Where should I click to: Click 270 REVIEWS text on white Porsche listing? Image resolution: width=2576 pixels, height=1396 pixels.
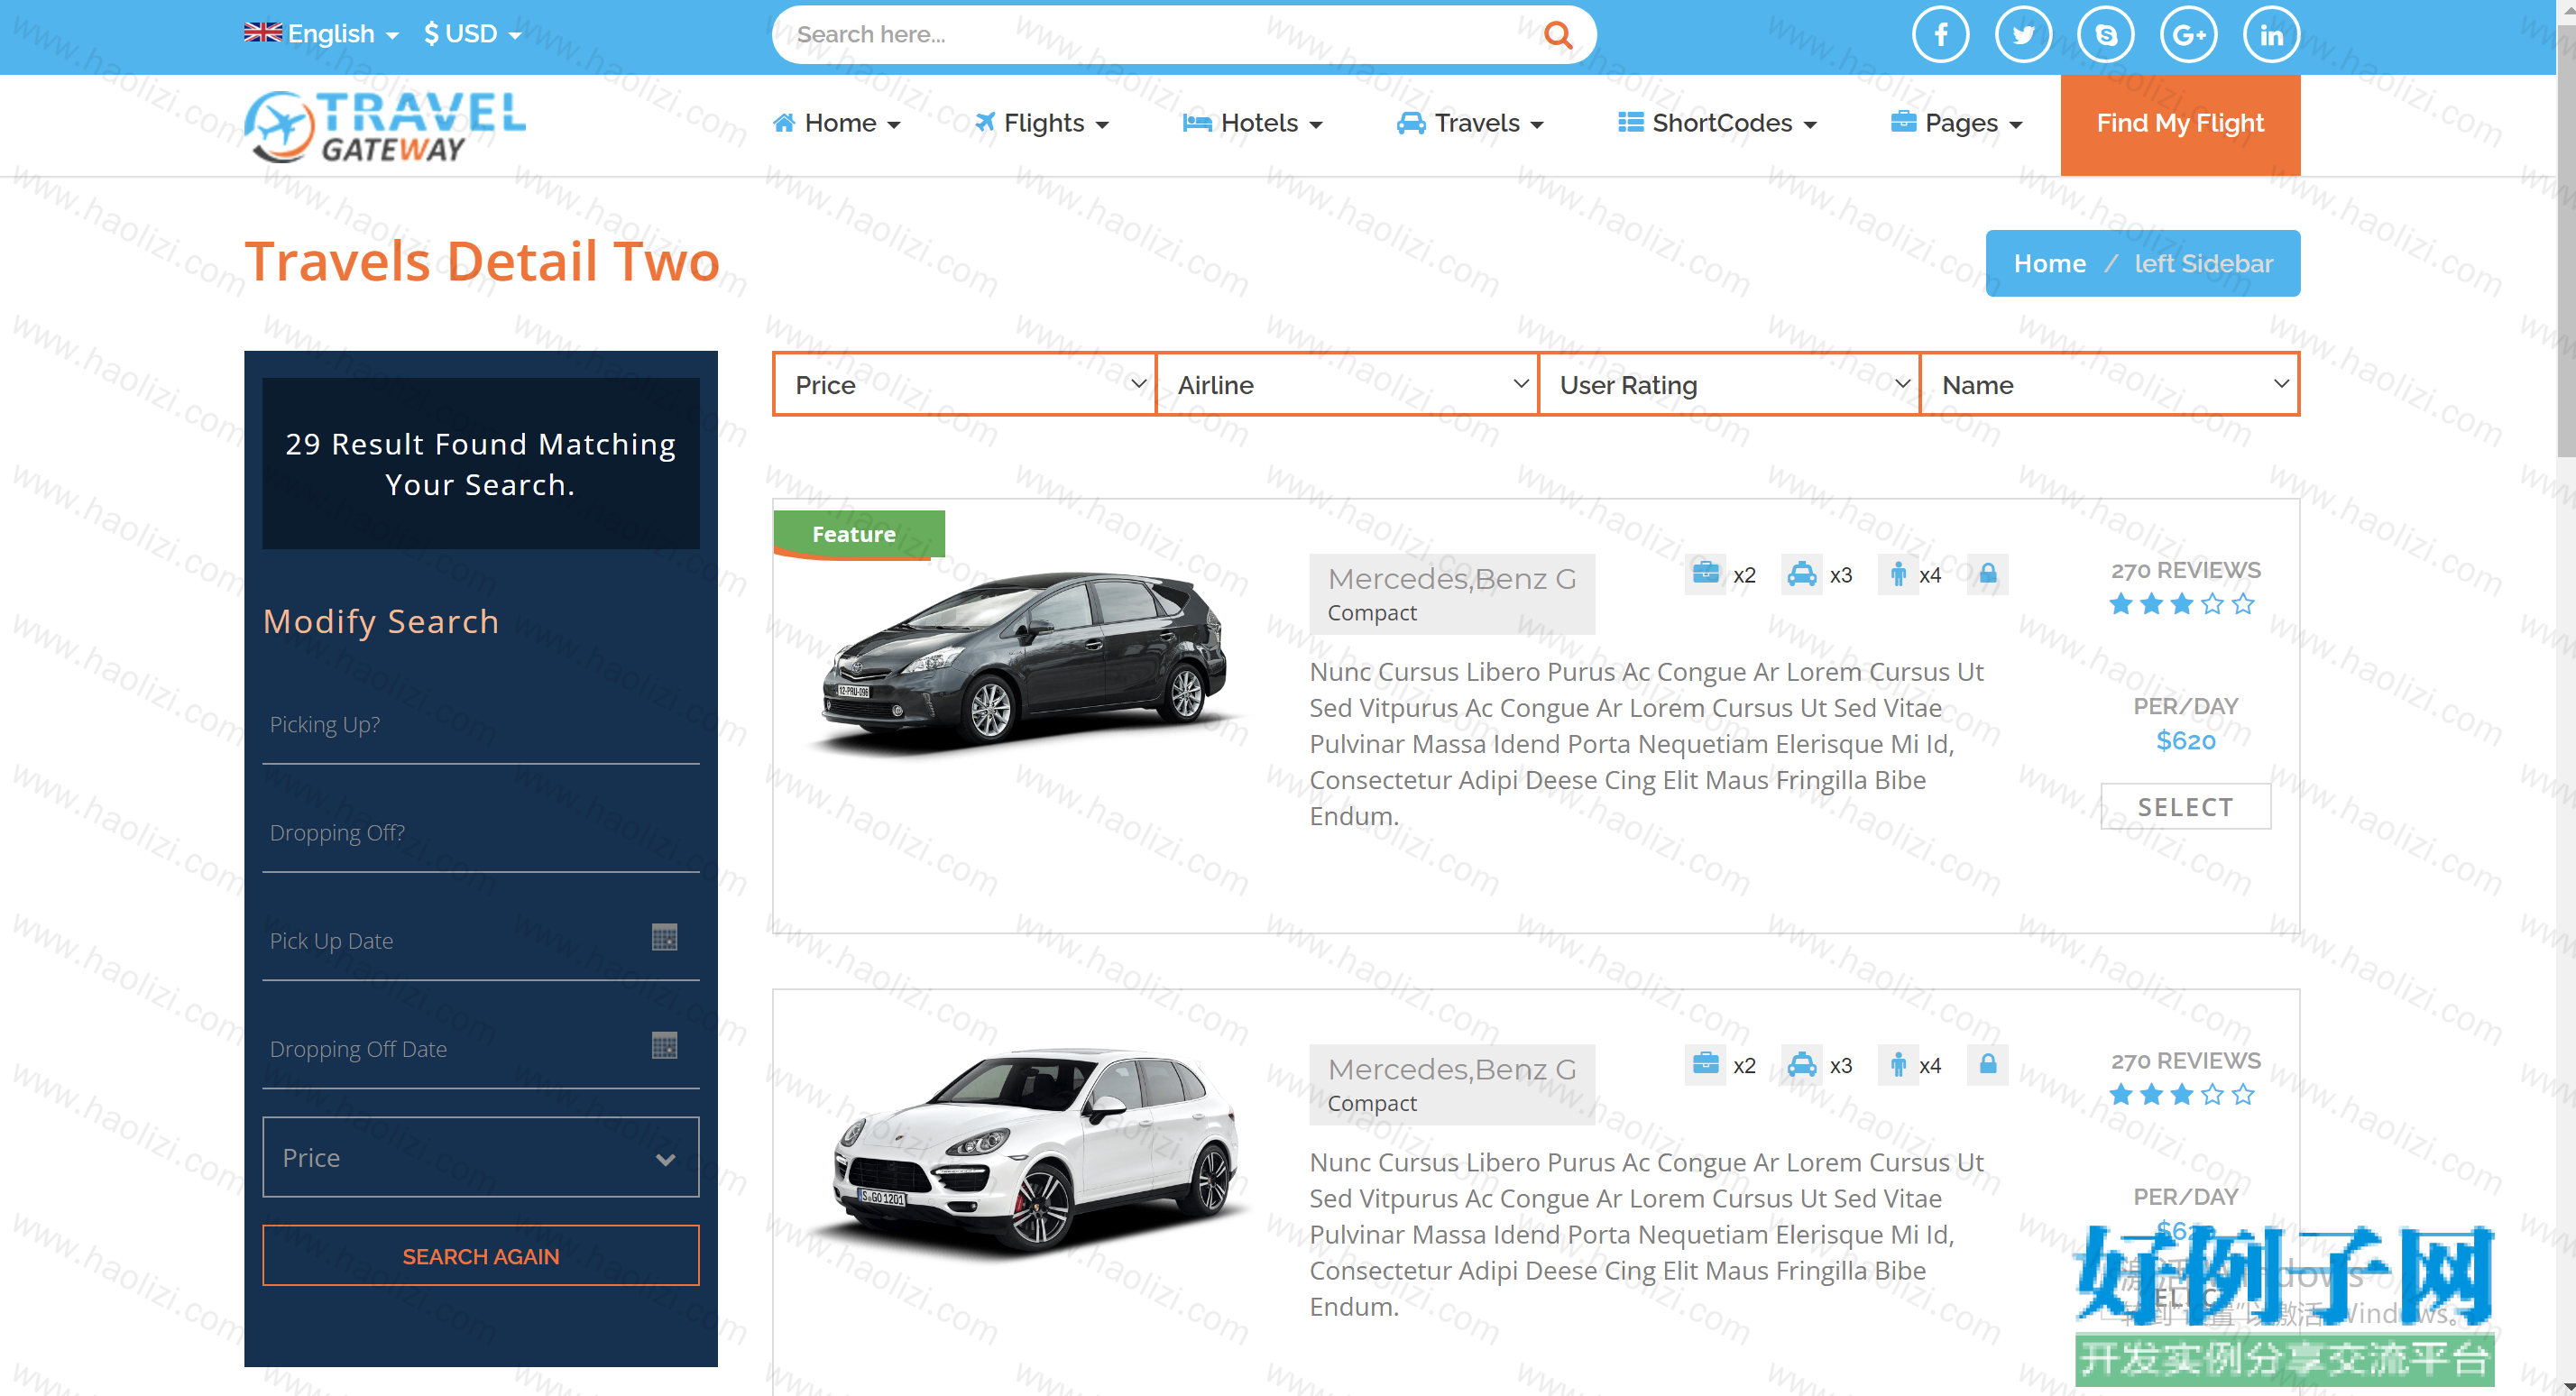pos(2185,1060)
